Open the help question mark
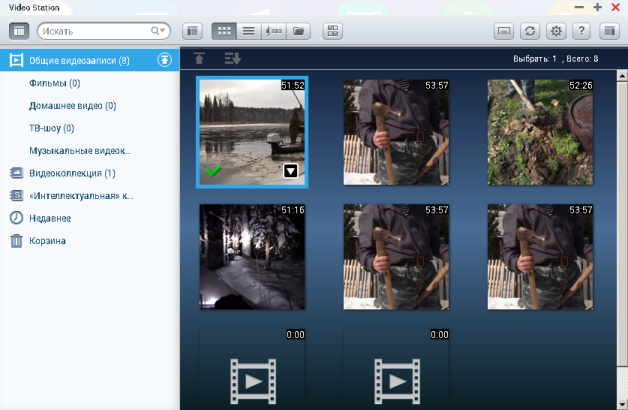This screenshot has width=628, height=410. coord(582,31)
